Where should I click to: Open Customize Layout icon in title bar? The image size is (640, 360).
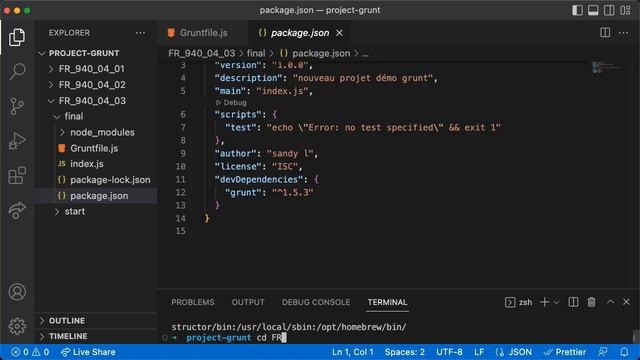point(625,10)
